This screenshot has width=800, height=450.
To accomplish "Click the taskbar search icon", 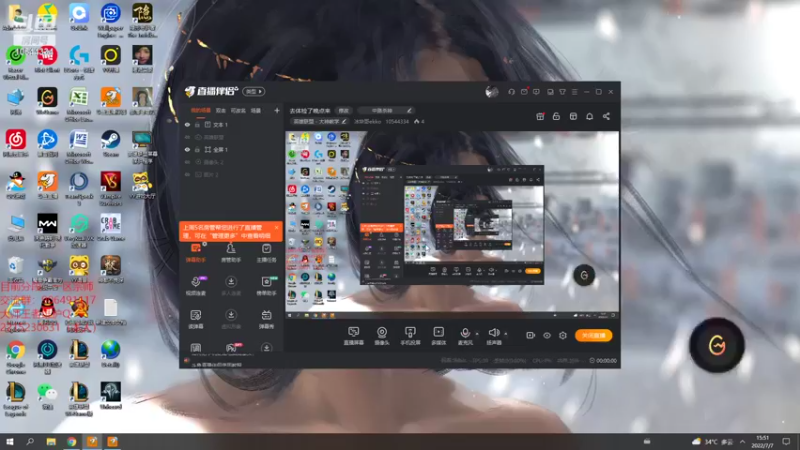I will coord(30,441).
